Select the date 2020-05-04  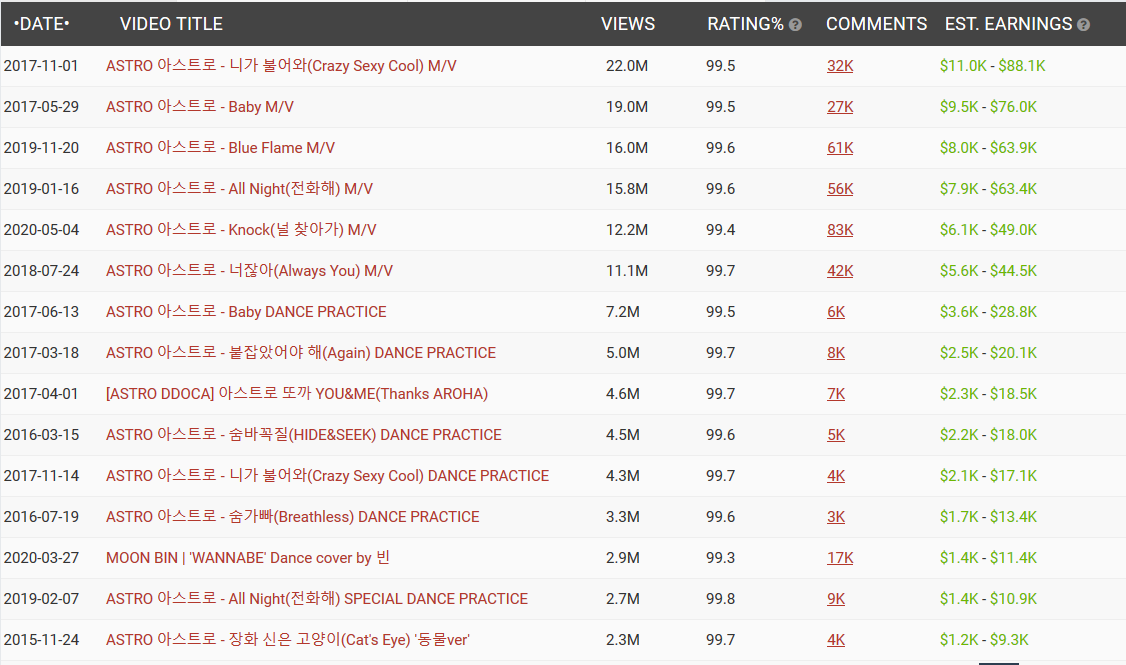(x=41, y=229)
